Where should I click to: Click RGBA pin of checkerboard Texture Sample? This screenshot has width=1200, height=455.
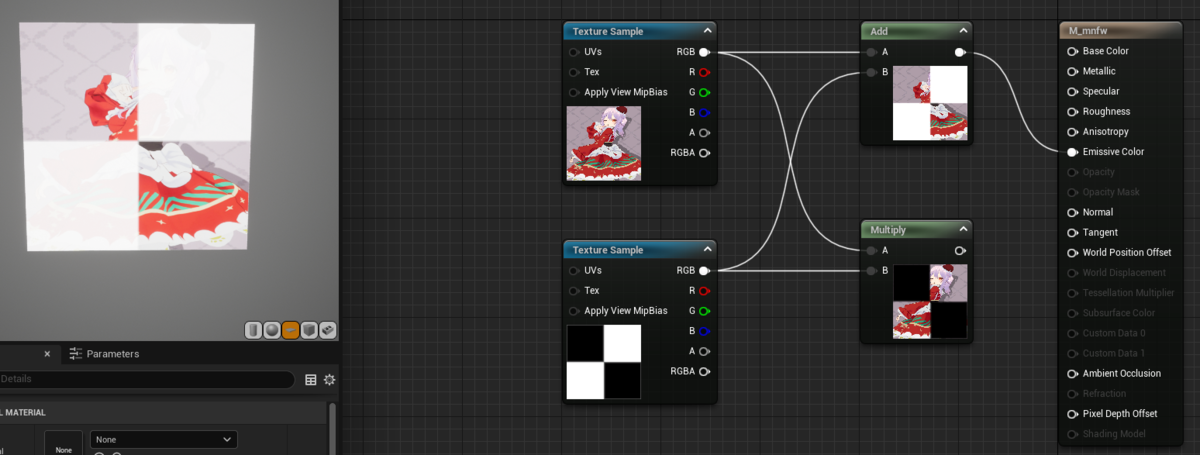[x=704, y=372]
